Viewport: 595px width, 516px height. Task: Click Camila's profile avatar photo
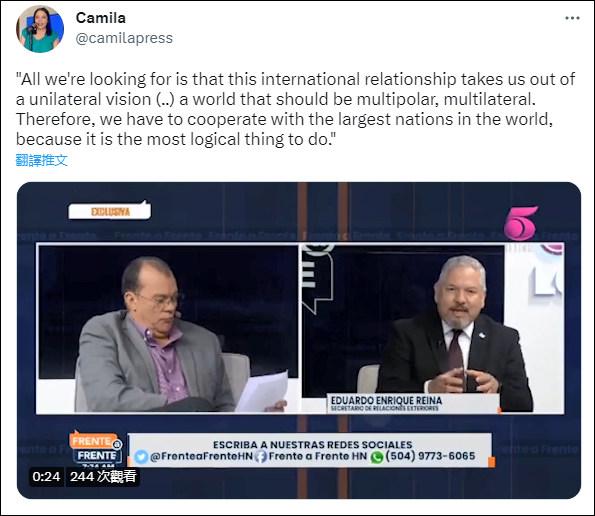(40, 29)
